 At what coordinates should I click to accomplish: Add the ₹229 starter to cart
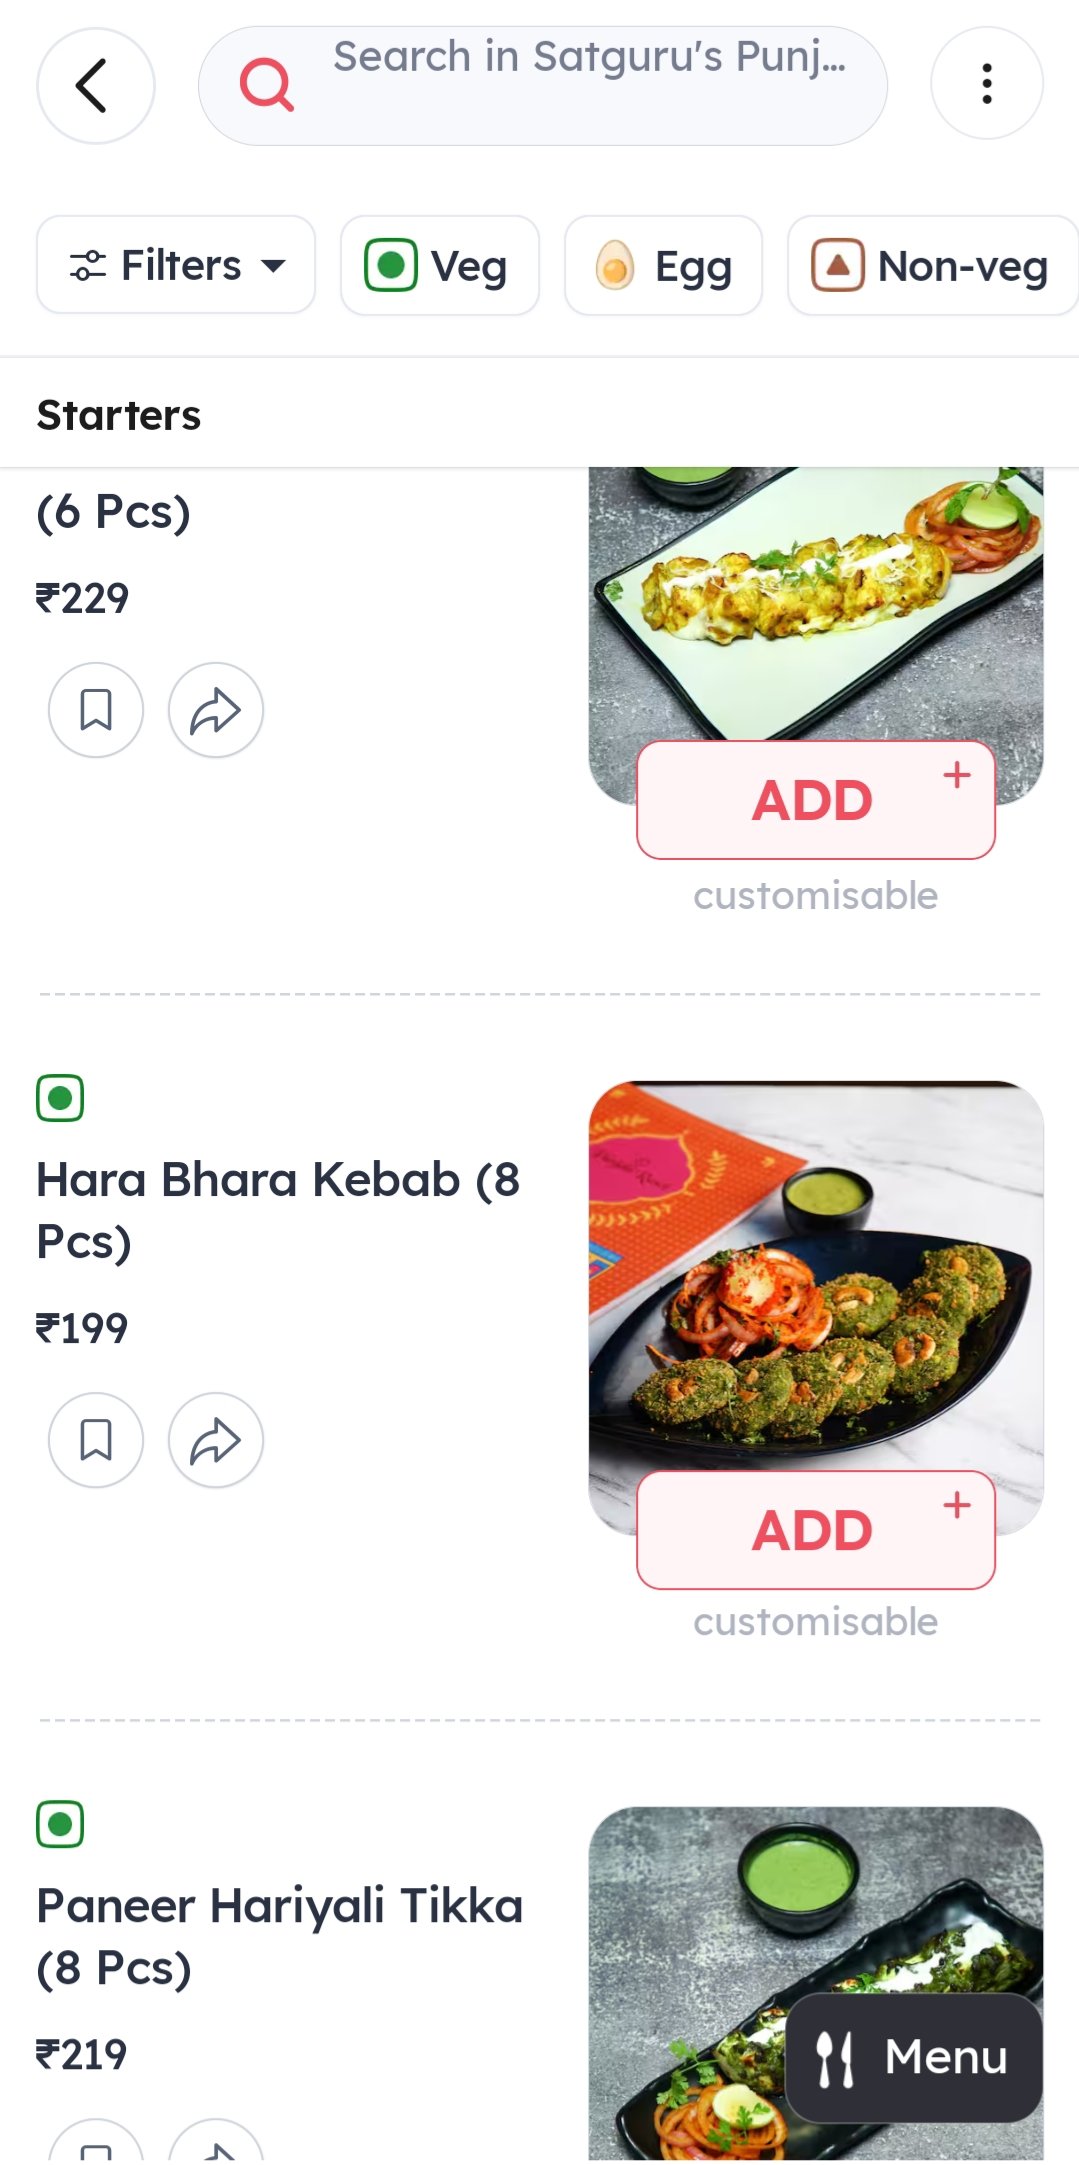815,800
